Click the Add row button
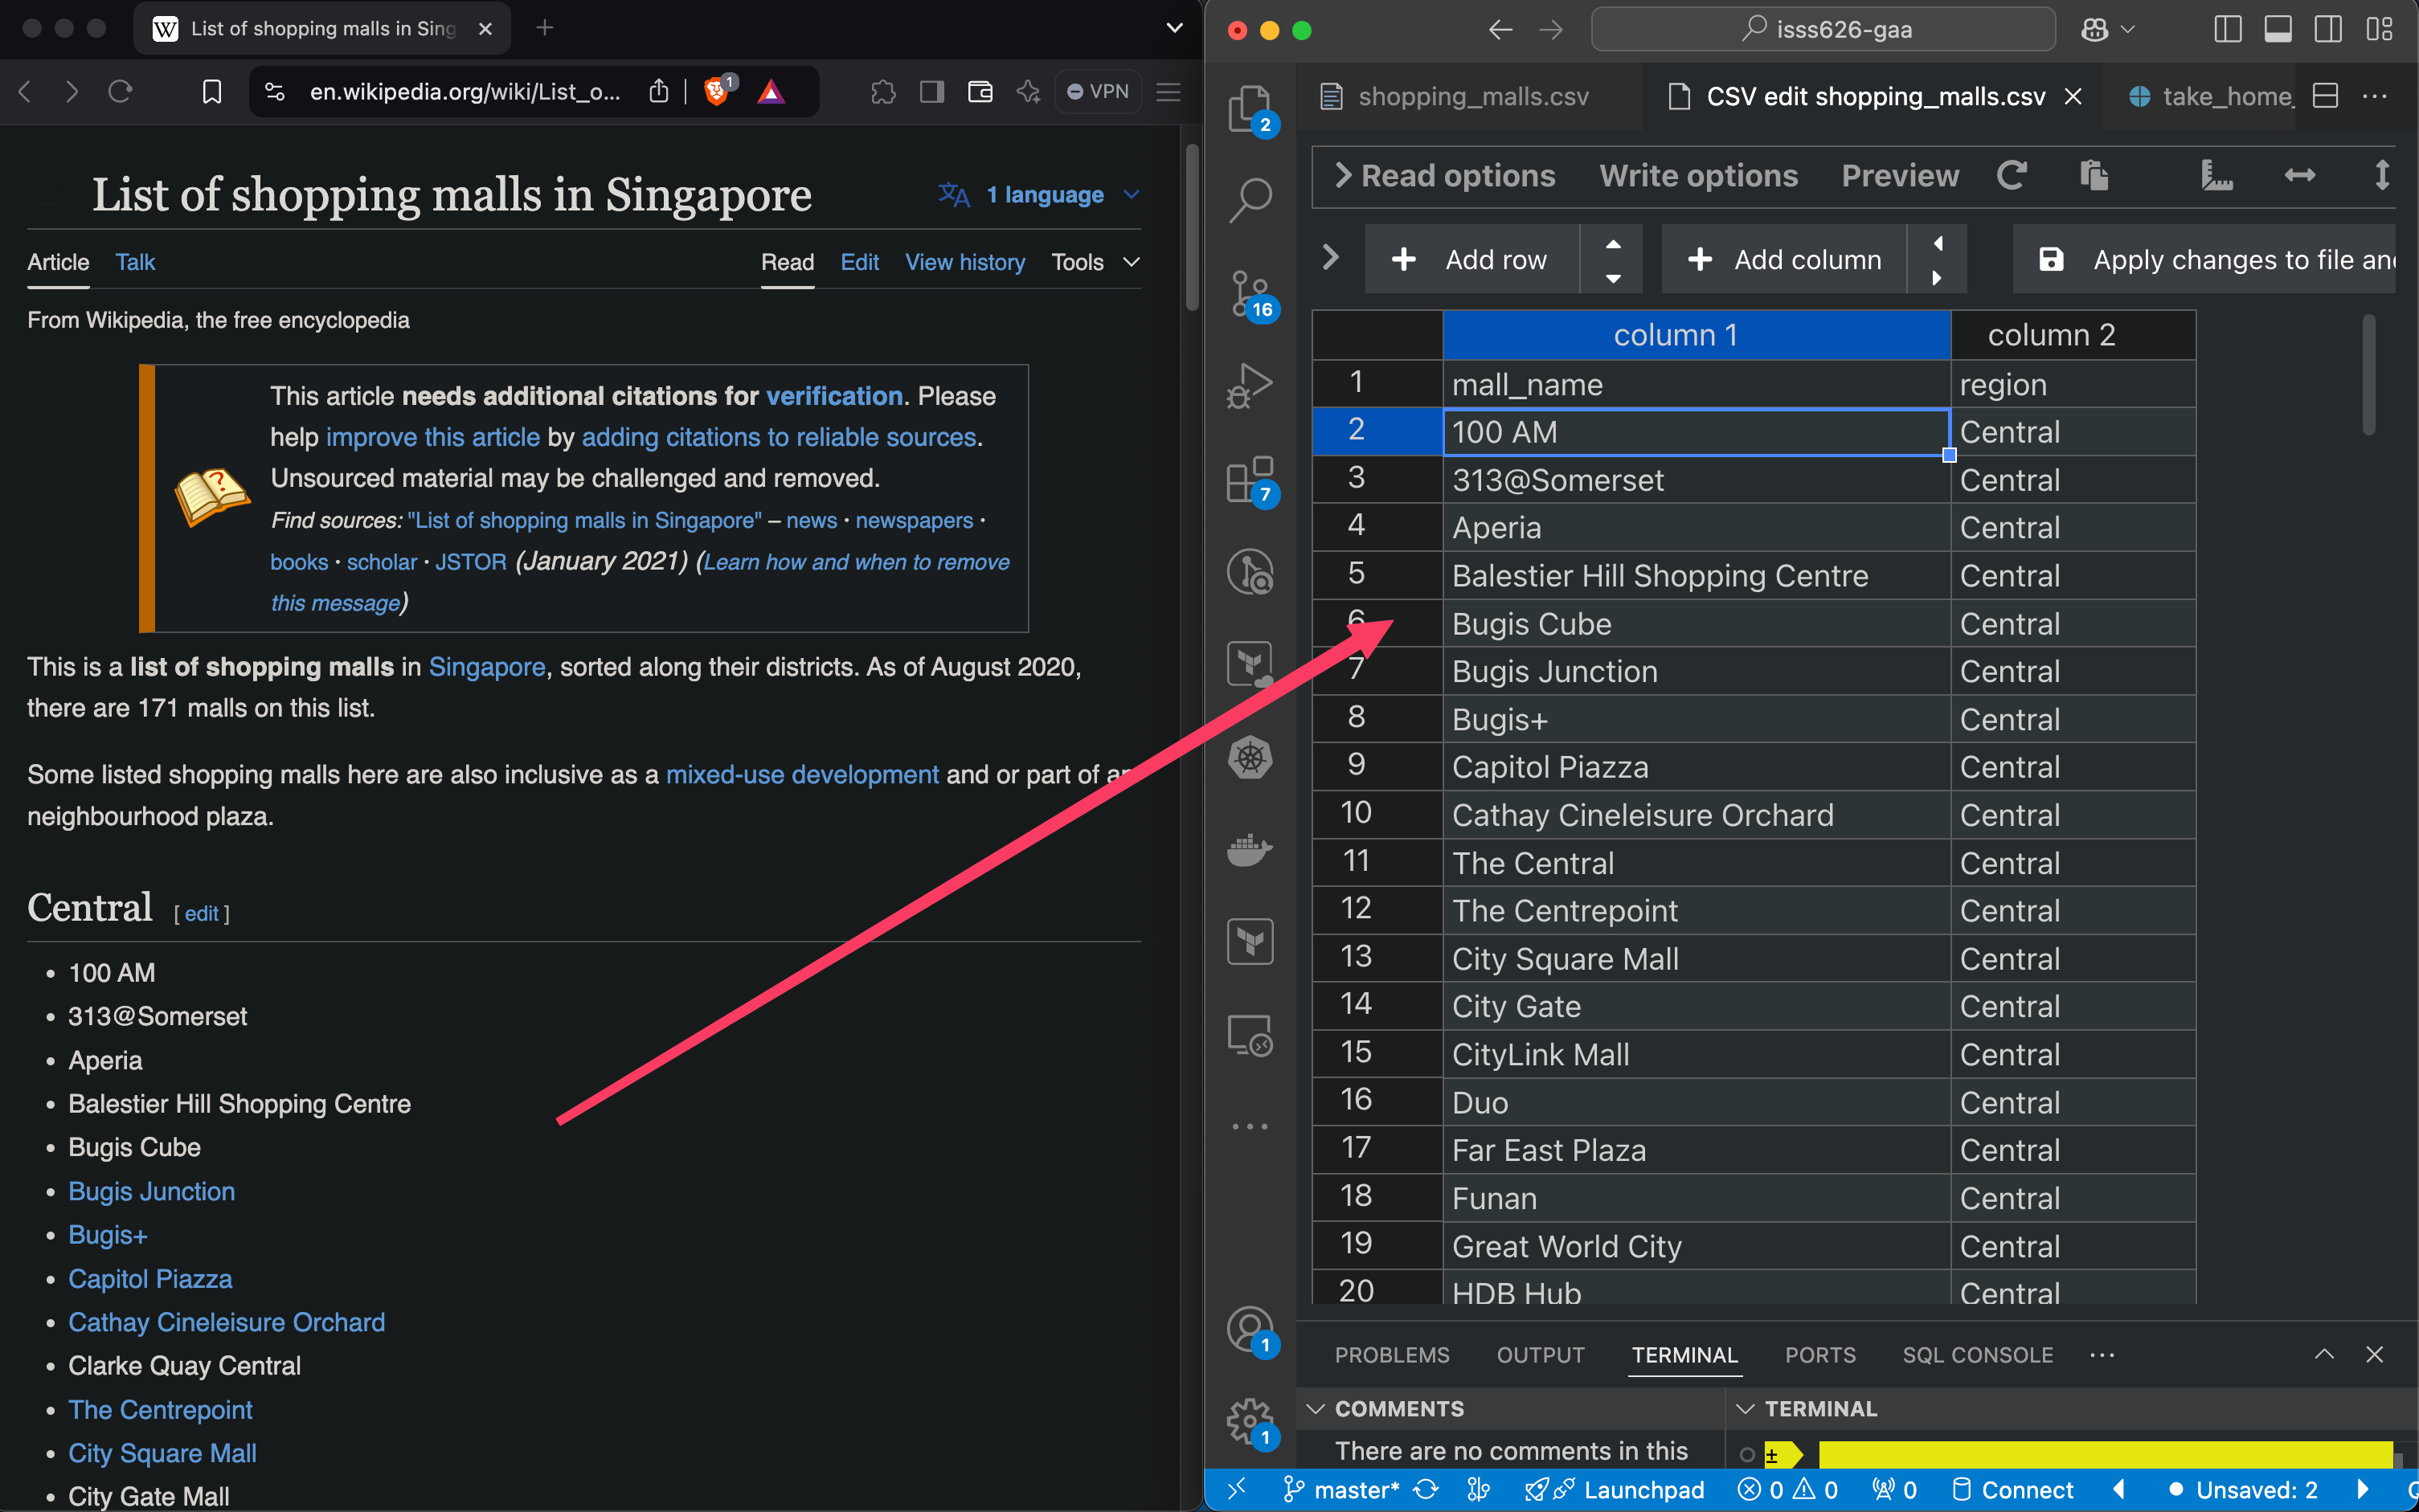The width and height of the screenshot is (2419, 1512). click(x=1471, y=260)
